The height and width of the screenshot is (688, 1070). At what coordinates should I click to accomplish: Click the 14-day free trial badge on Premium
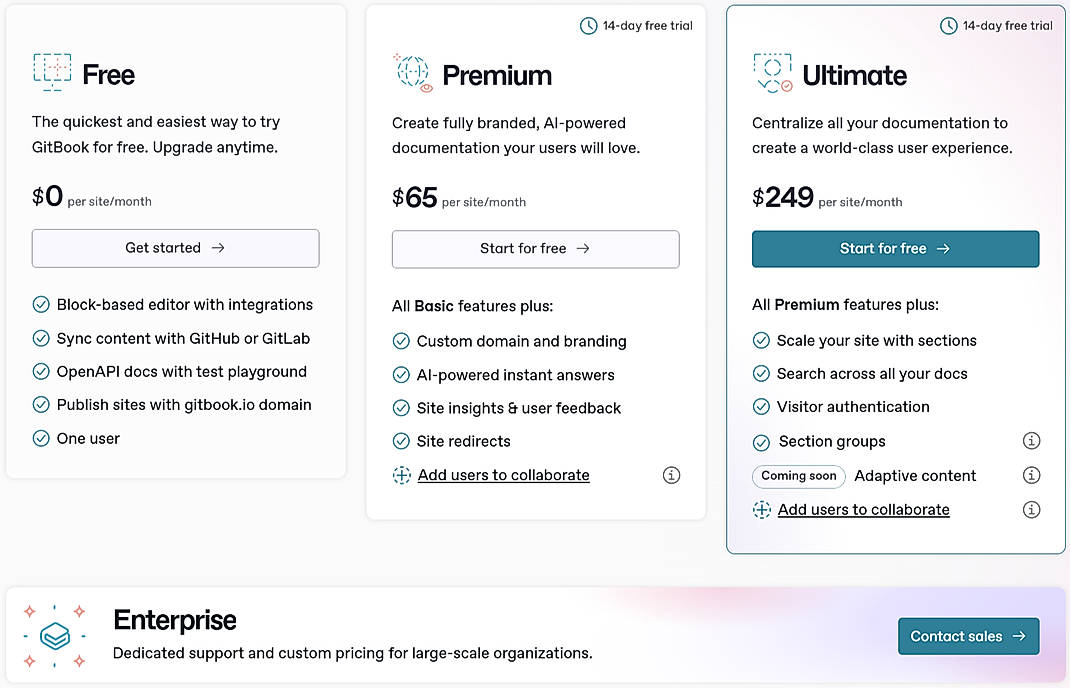coord(636,26)
